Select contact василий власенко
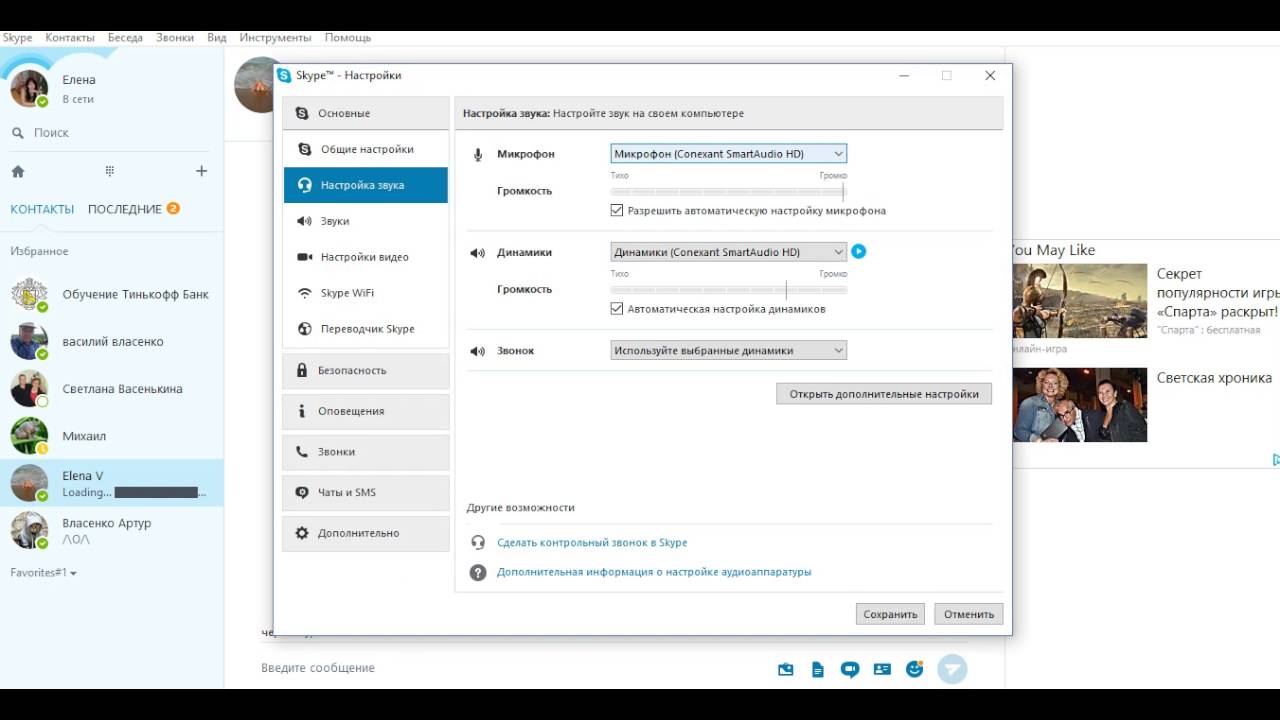 112,342
